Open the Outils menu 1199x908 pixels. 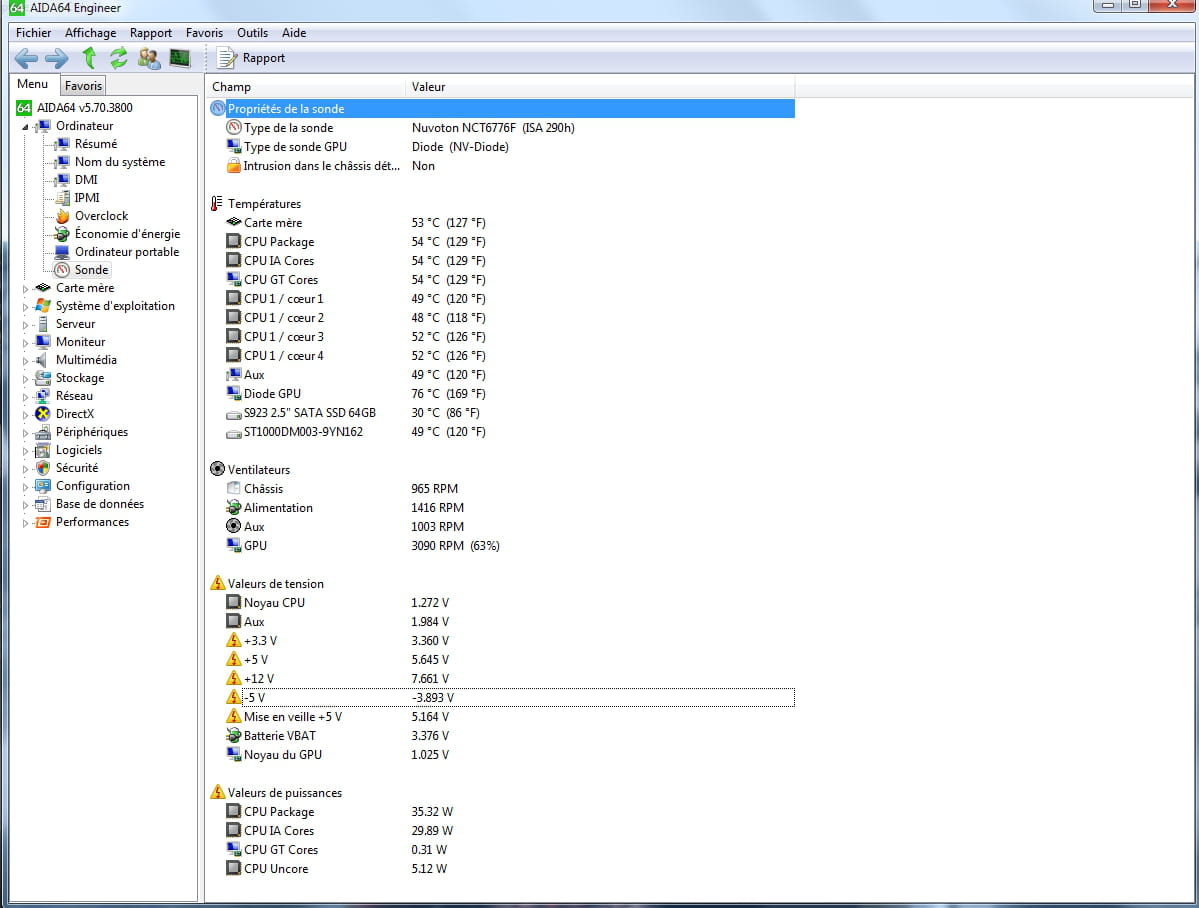pos(252,33)
